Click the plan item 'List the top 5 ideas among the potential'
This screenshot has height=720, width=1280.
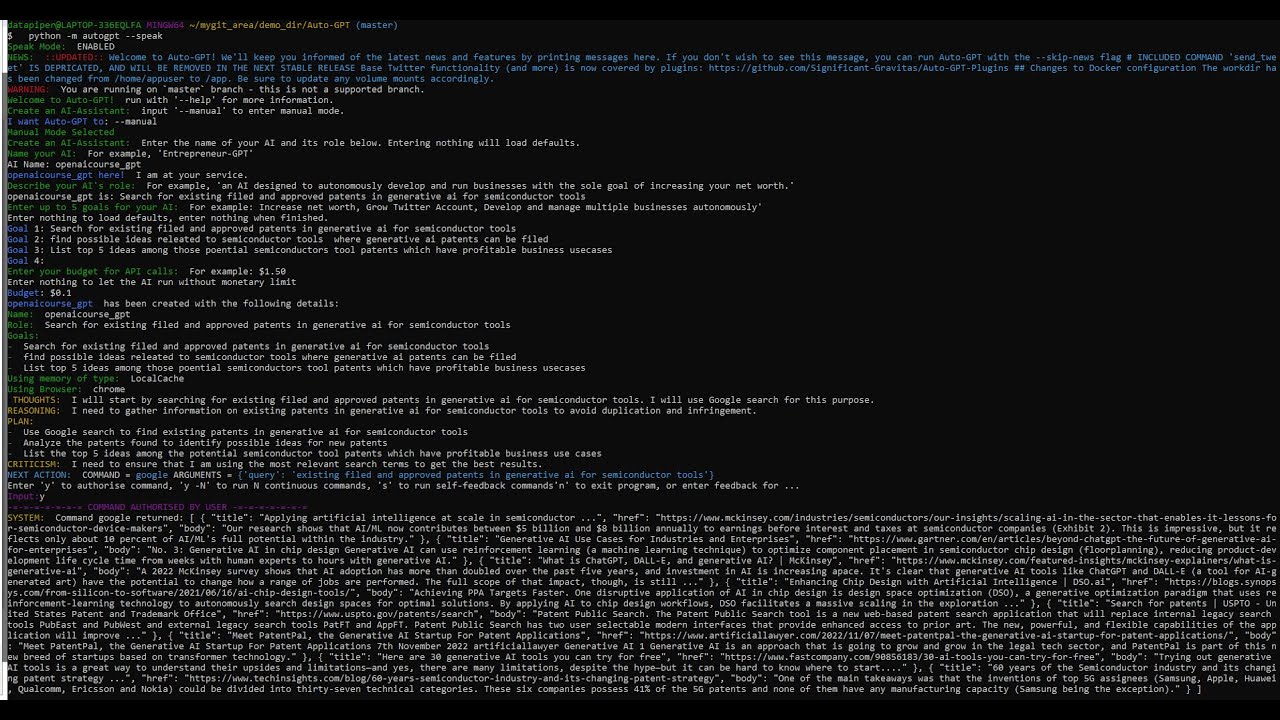[312, 454]
